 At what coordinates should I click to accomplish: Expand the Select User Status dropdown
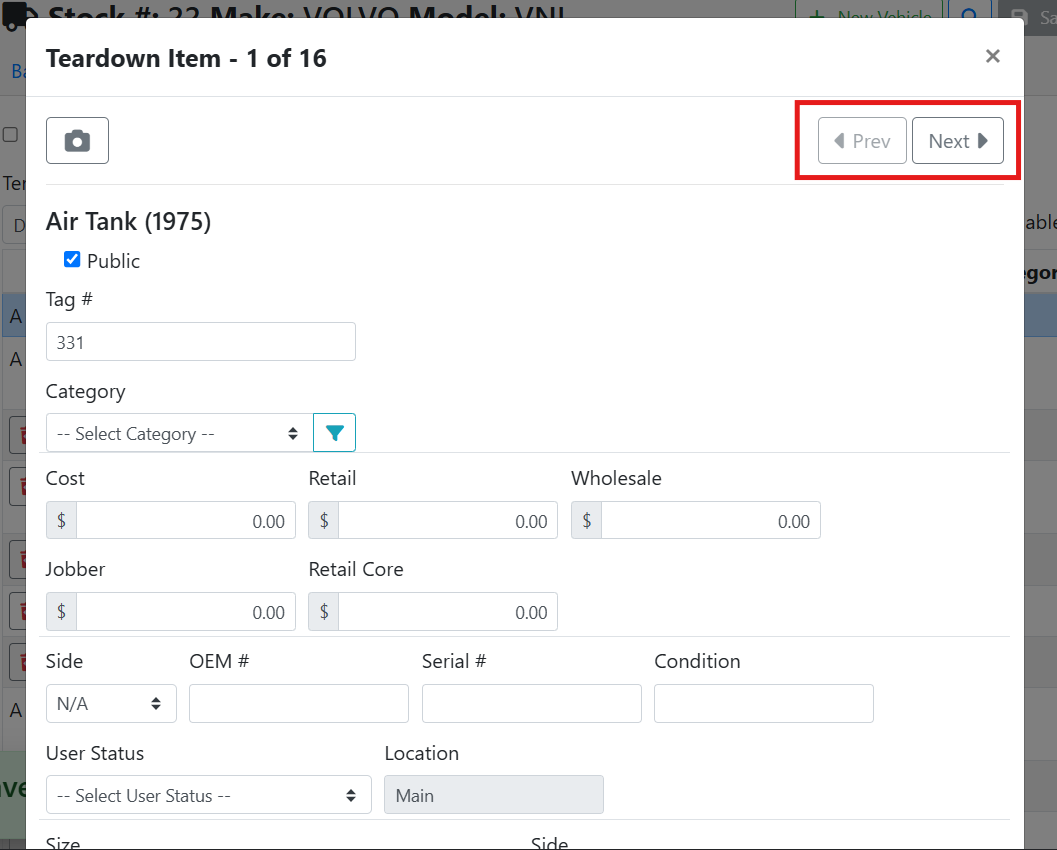[x=208, y=795]
